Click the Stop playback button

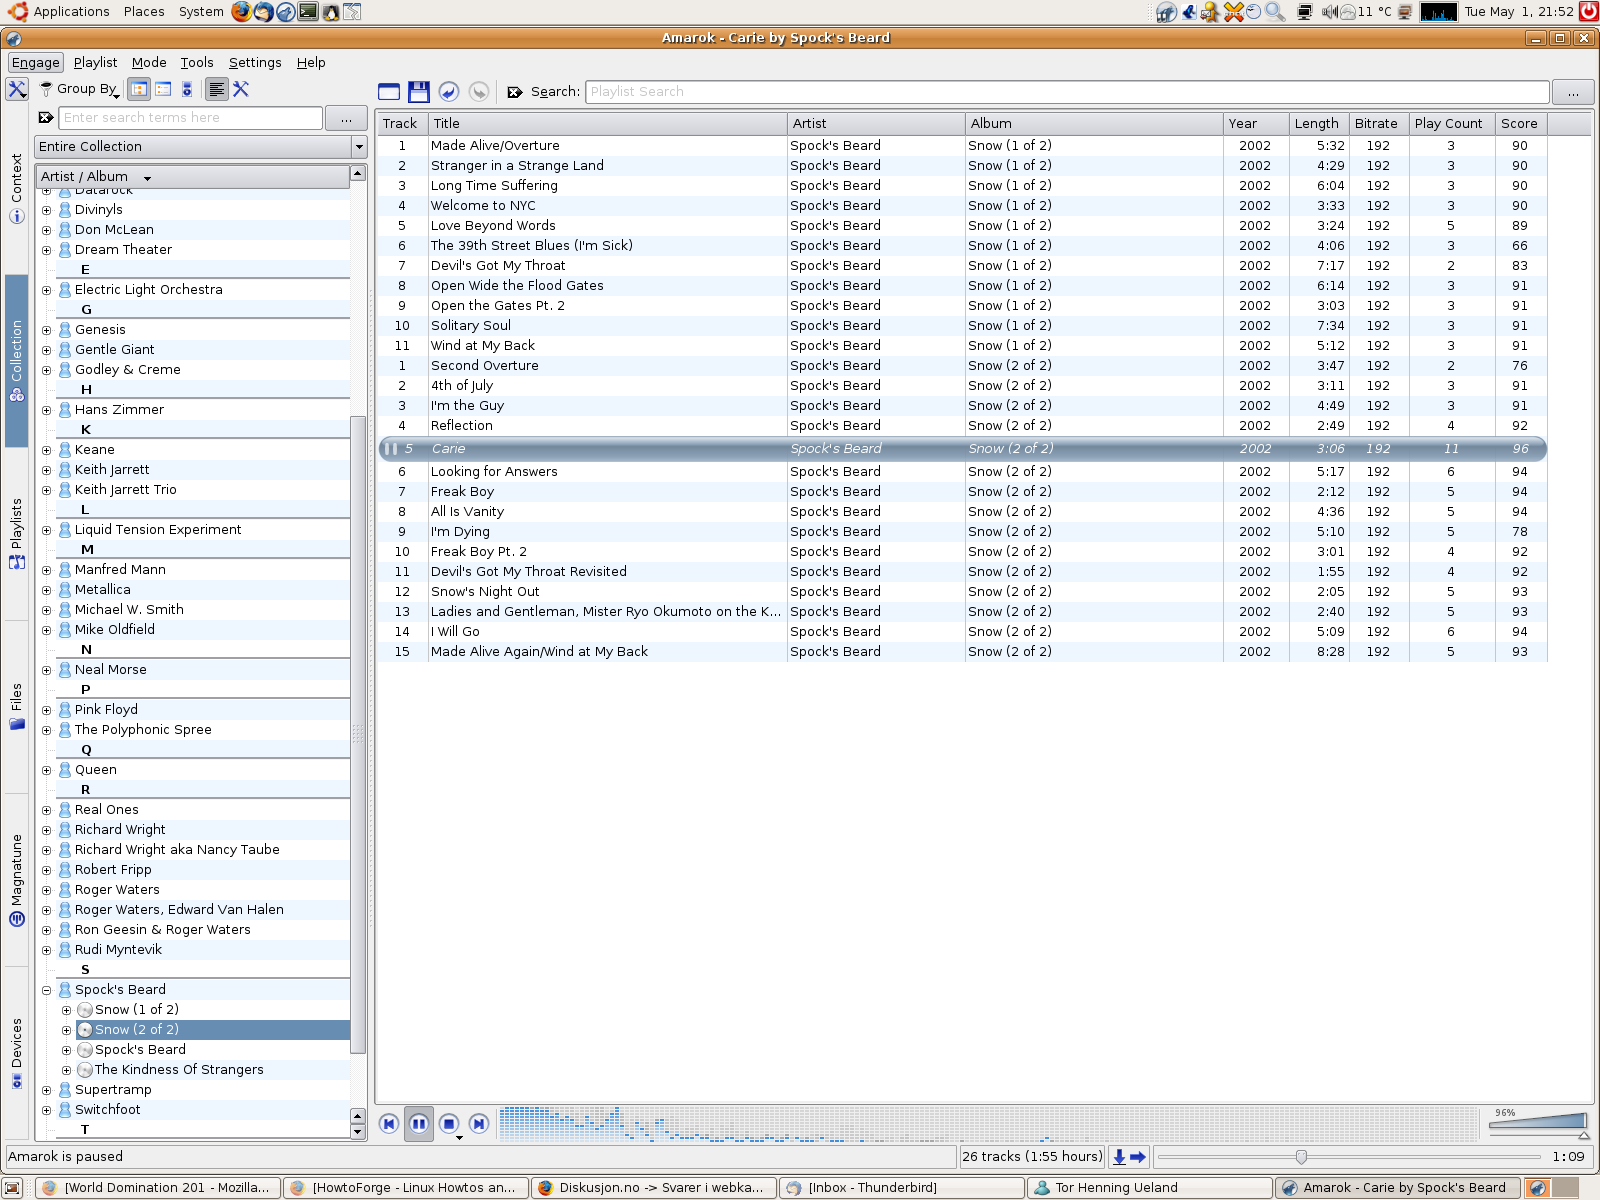click(449, 1124)
